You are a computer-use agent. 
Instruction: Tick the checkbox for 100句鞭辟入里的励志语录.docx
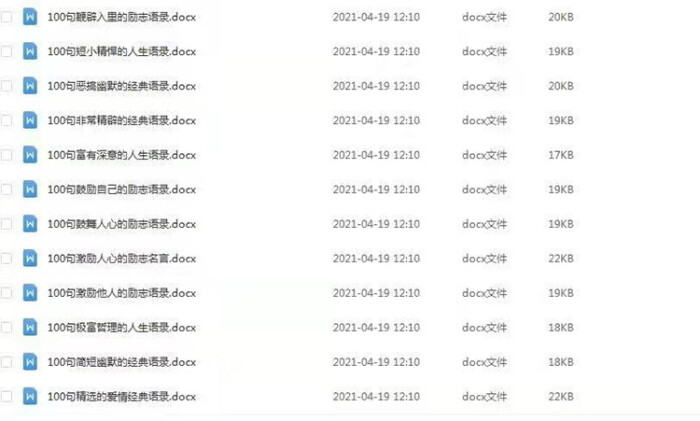coord(6,17)
